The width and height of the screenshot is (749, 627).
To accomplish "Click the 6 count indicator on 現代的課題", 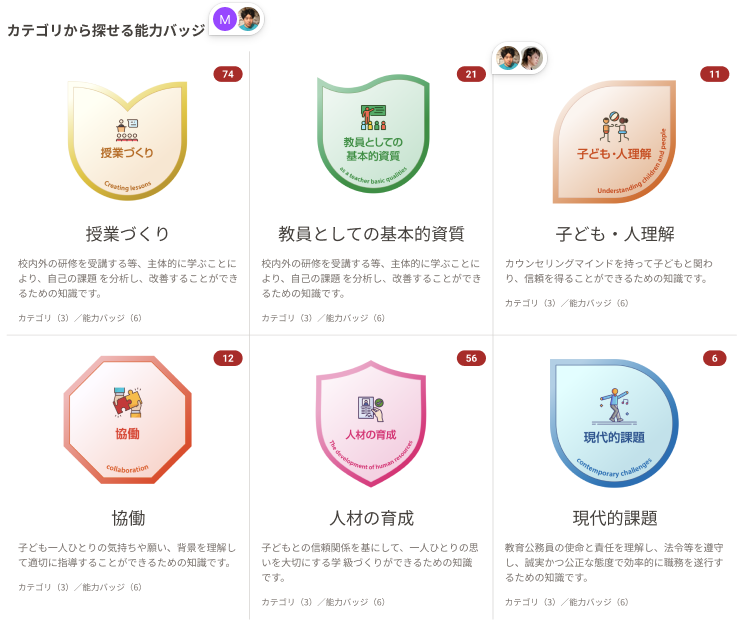I will pyautogui.click(x=715, y=358).
